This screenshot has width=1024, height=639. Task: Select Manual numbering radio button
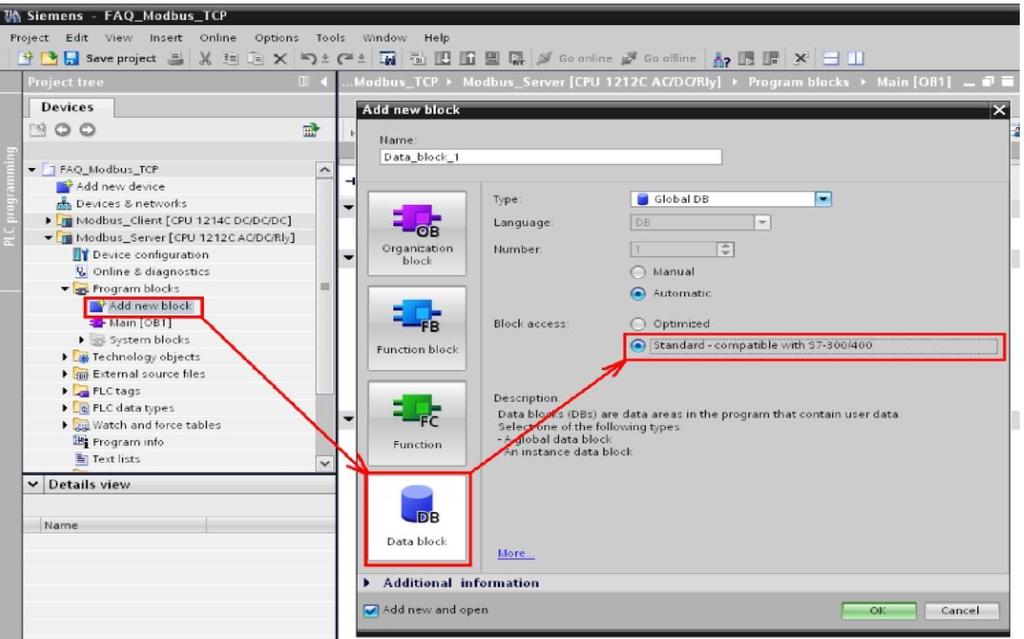(x=638, y=272)
